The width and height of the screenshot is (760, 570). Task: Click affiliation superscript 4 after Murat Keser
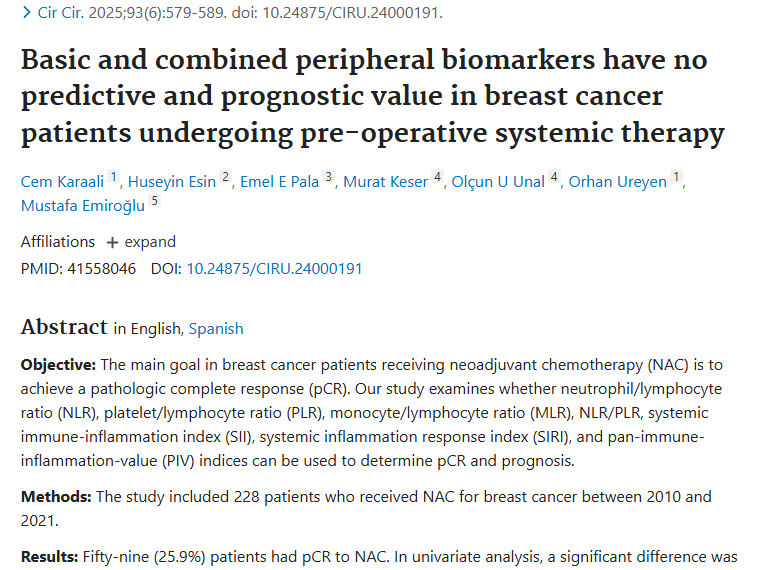click(x=437, y=178)
